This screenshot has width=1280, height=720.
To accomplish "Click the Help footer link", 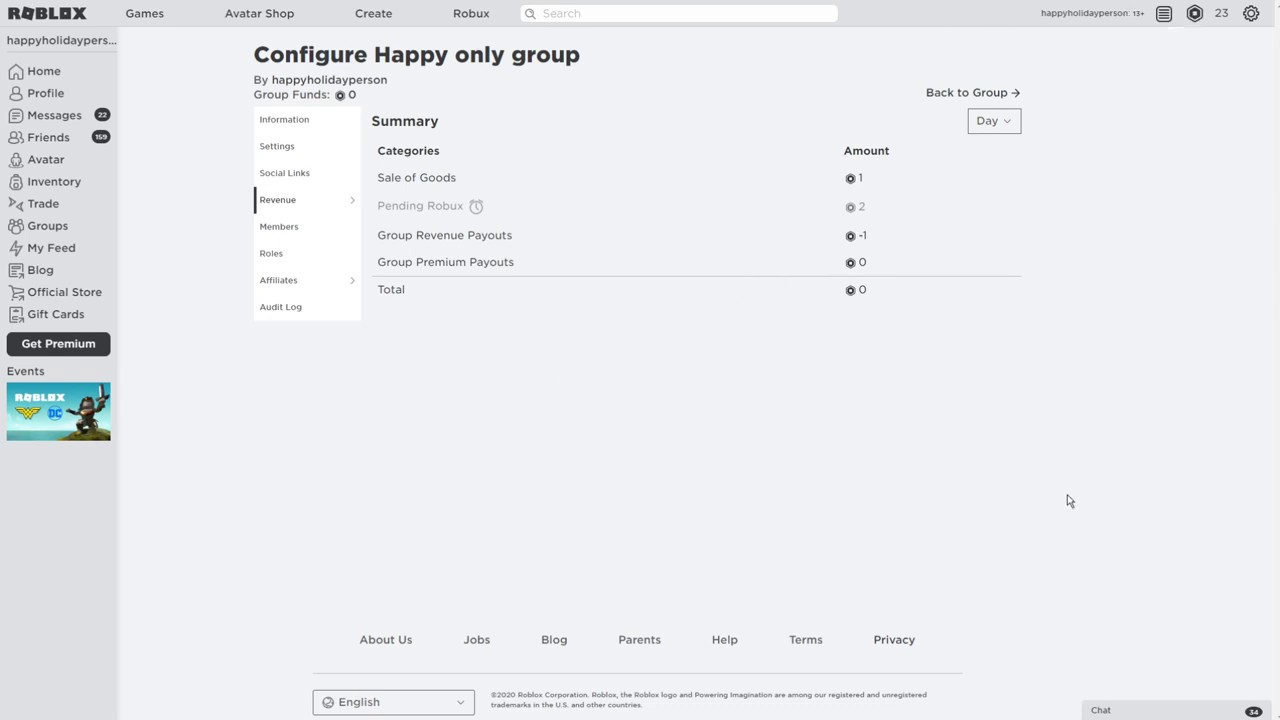I will point(725,640).
